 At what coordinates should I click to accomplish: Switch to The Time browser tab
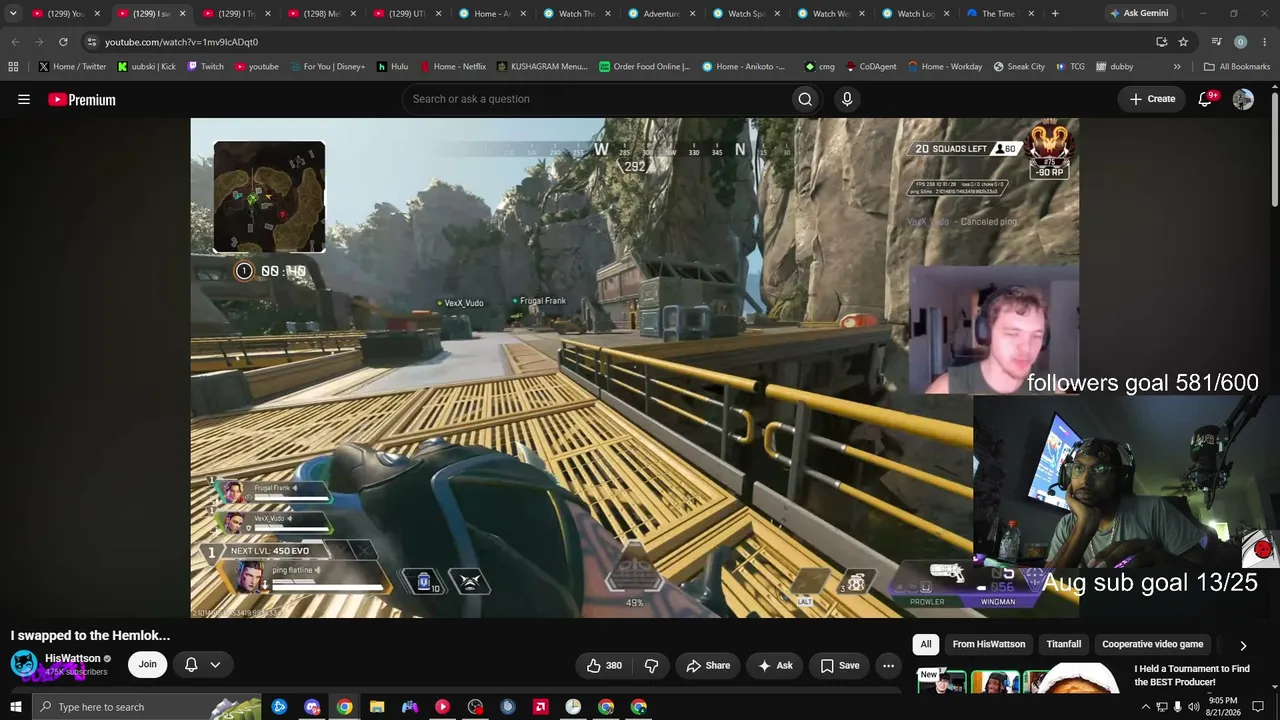click(997, 14)
